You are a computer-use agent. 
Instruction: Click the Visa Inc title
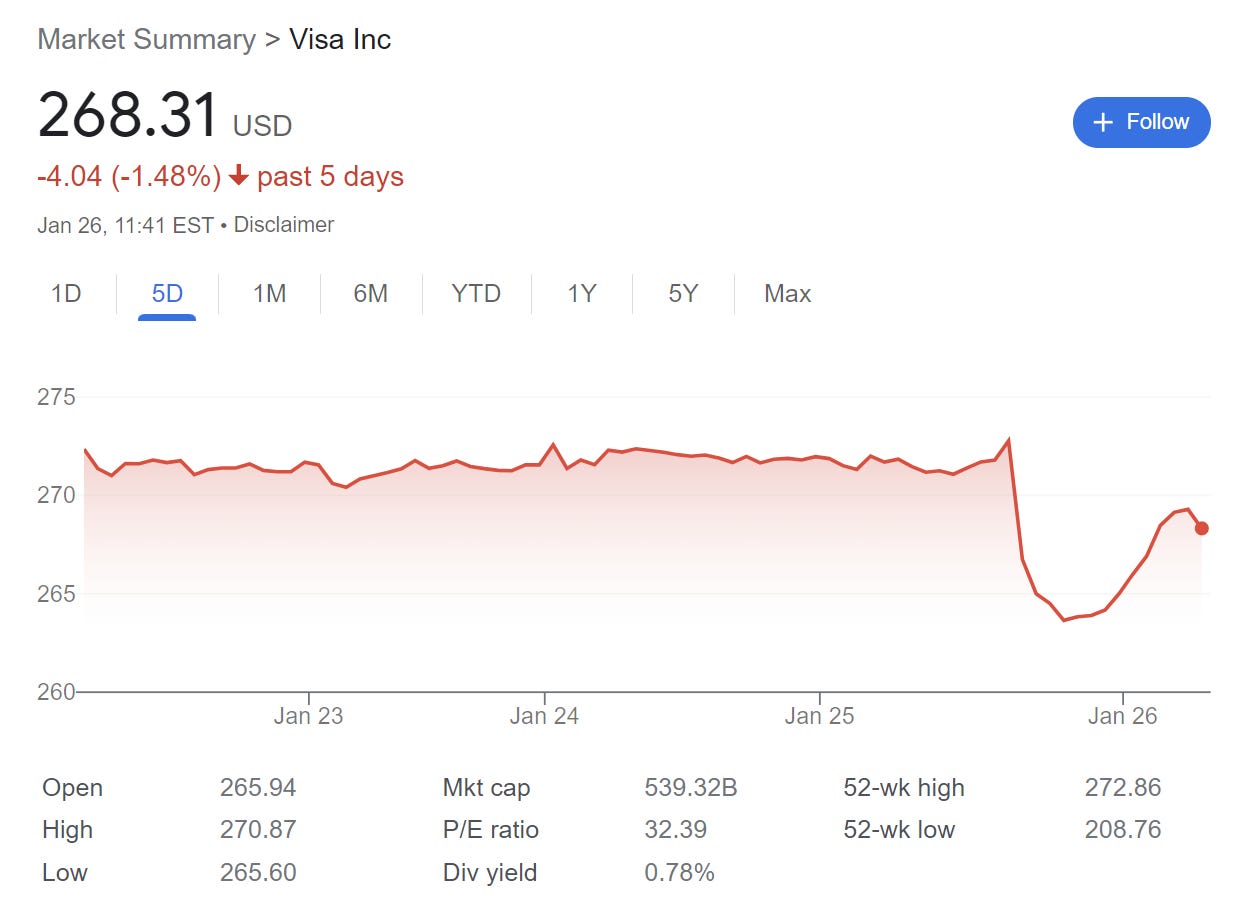(340, 40)
